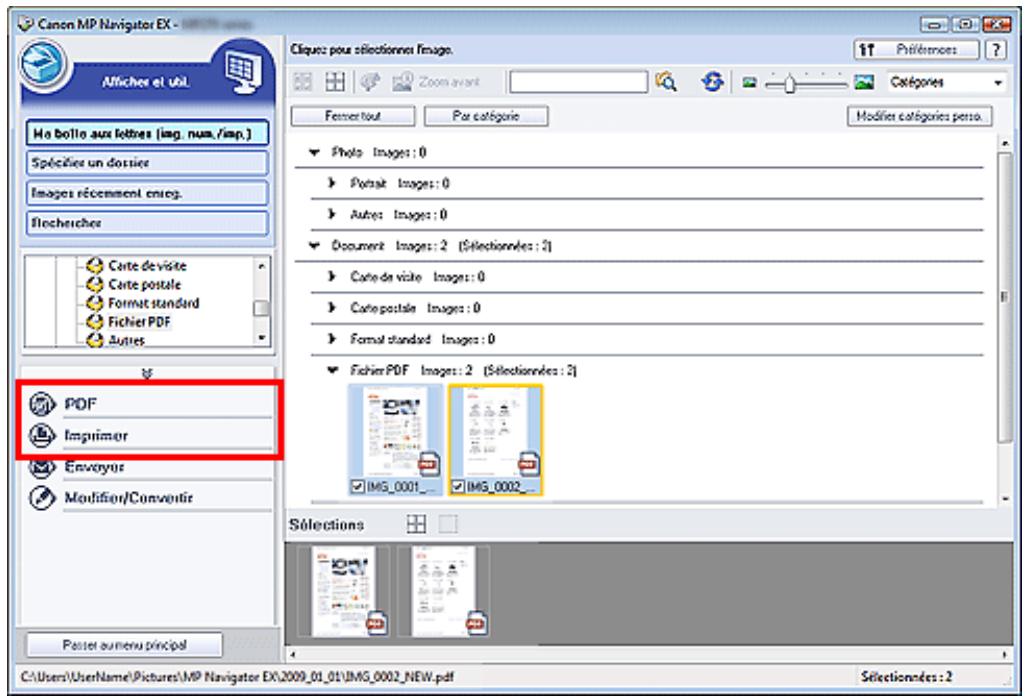This screenshot has height=698, width=1026.
Task: Click the Modifier/Convertir icon
Action: 43,497
